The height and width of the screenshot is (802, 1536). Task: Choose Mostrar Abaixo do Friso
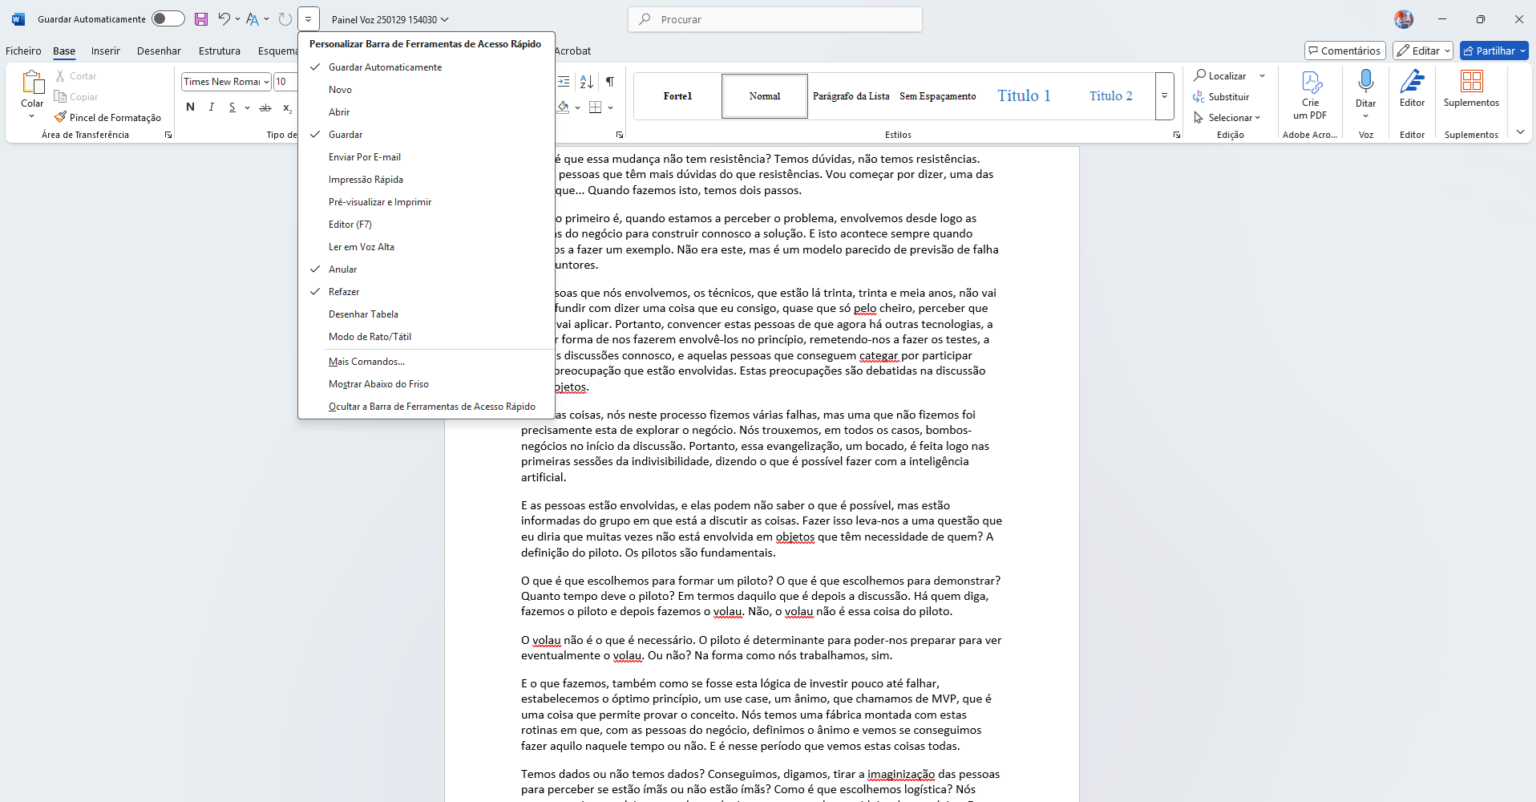coord(426,384)
